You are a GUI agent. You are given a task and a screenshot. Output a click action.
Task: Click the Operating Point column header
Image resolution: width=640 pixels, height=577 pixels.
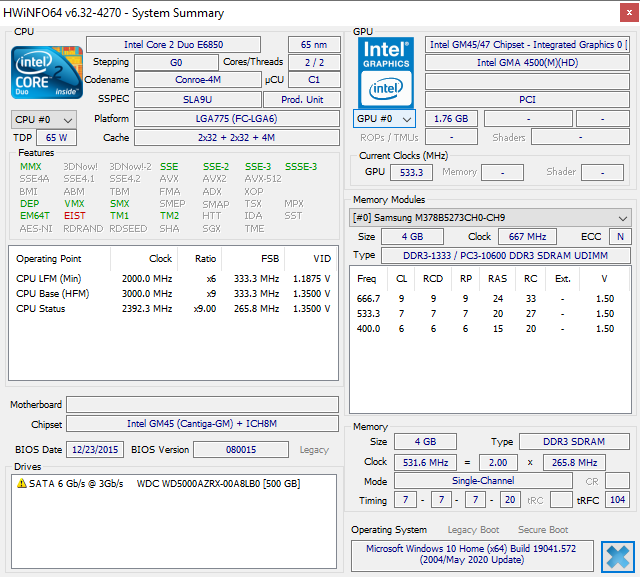pos(60,259)
